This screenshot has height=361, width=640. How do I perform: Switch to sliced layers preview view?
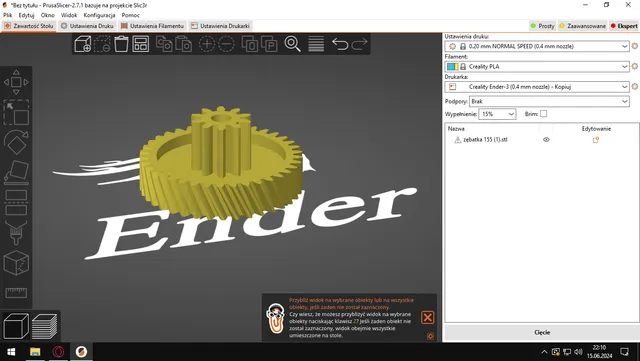point(44,326)
